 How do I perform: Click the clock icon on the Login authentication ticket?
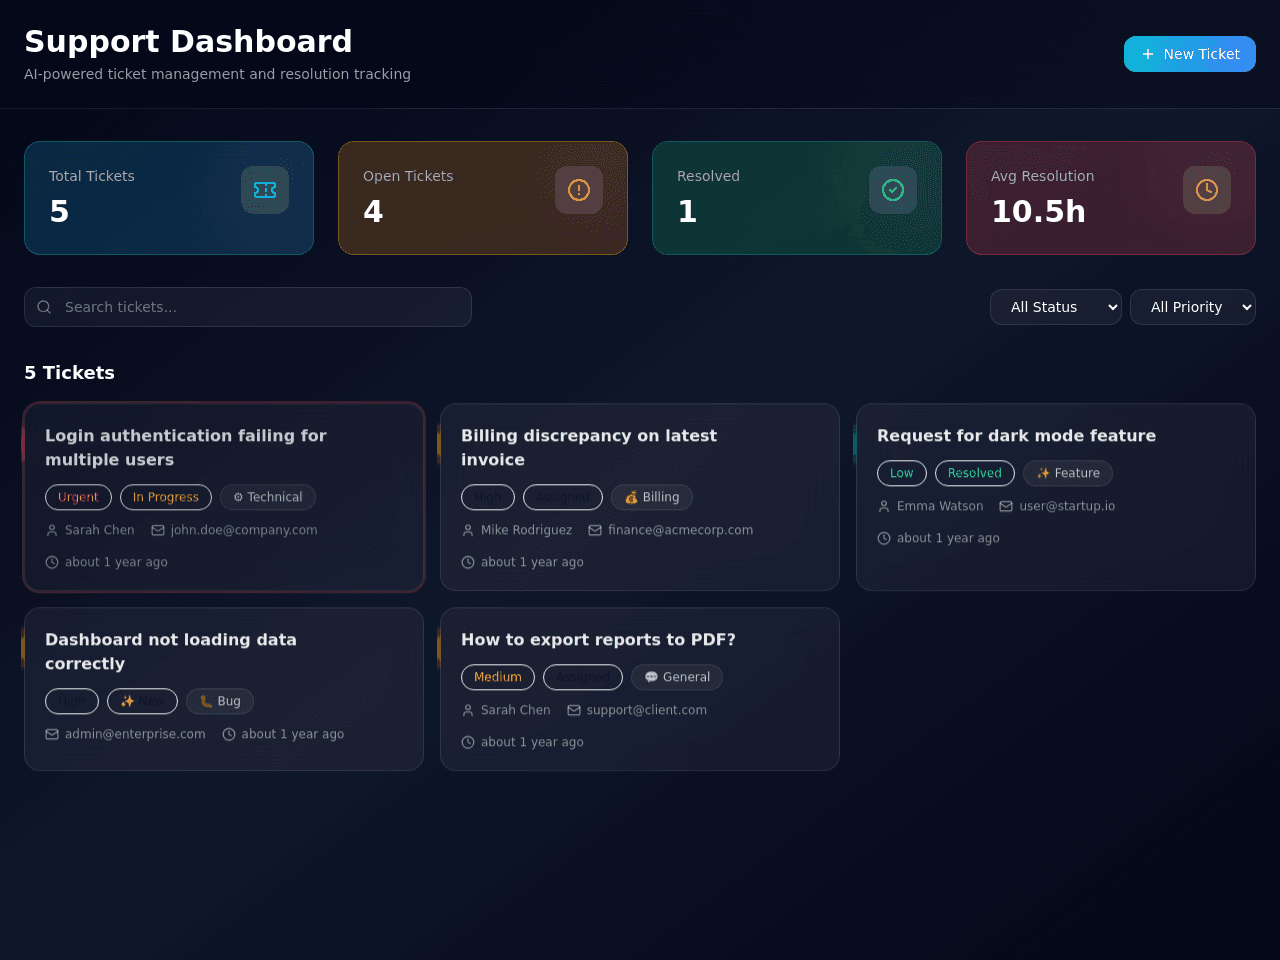52,562
